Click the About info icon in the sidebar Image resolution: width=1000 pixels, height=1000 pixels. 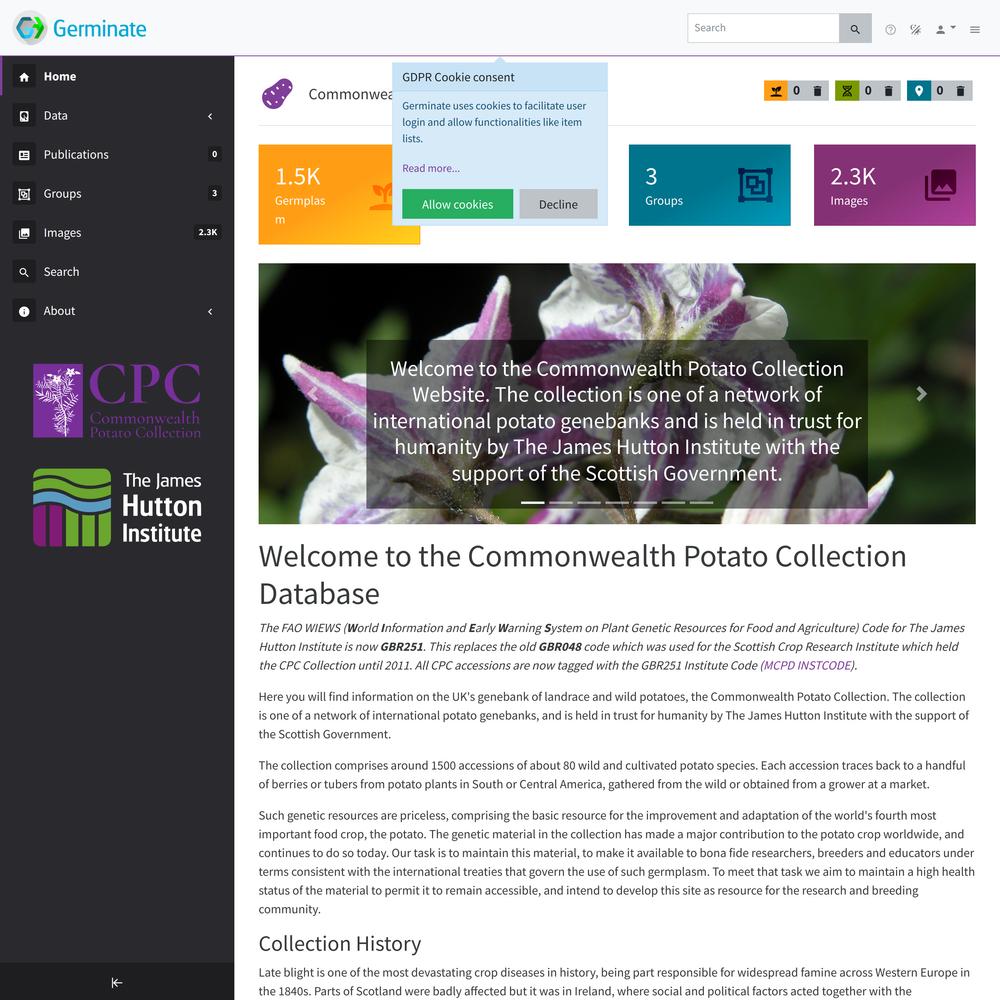(x=24, y=311)
